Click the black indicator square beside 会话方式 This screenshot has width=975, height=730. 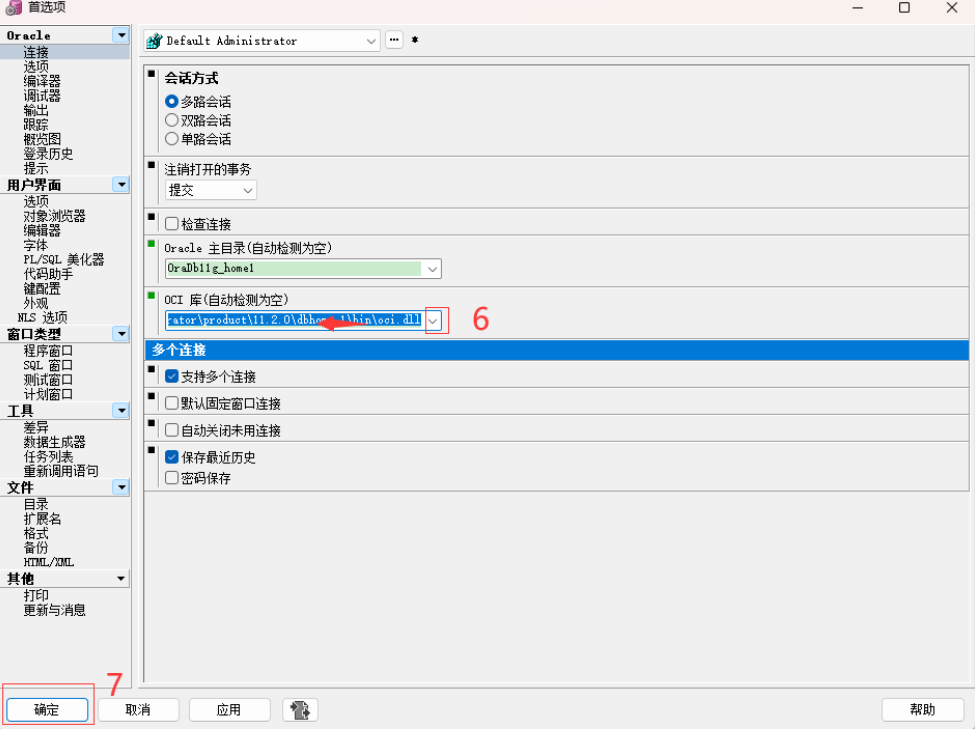[x=152, y=74]
